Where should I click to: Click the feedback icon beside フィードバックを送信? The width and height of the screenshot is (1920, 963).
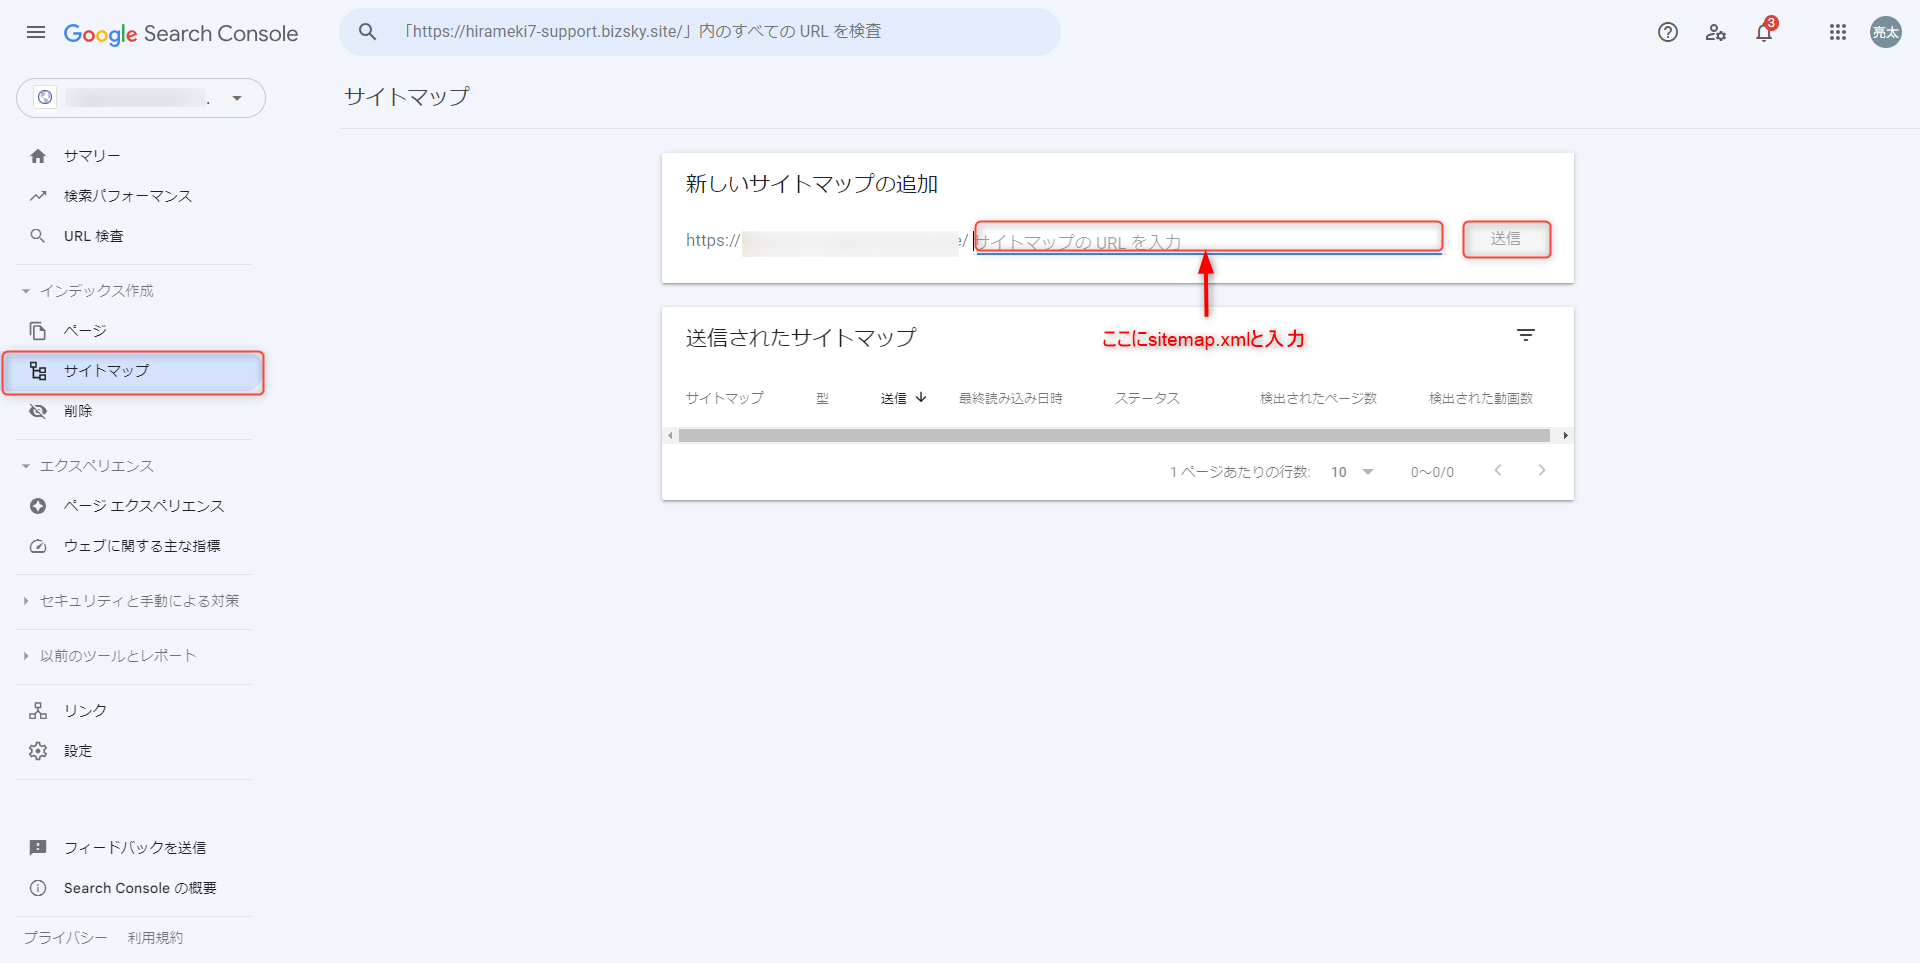(38, 848)
